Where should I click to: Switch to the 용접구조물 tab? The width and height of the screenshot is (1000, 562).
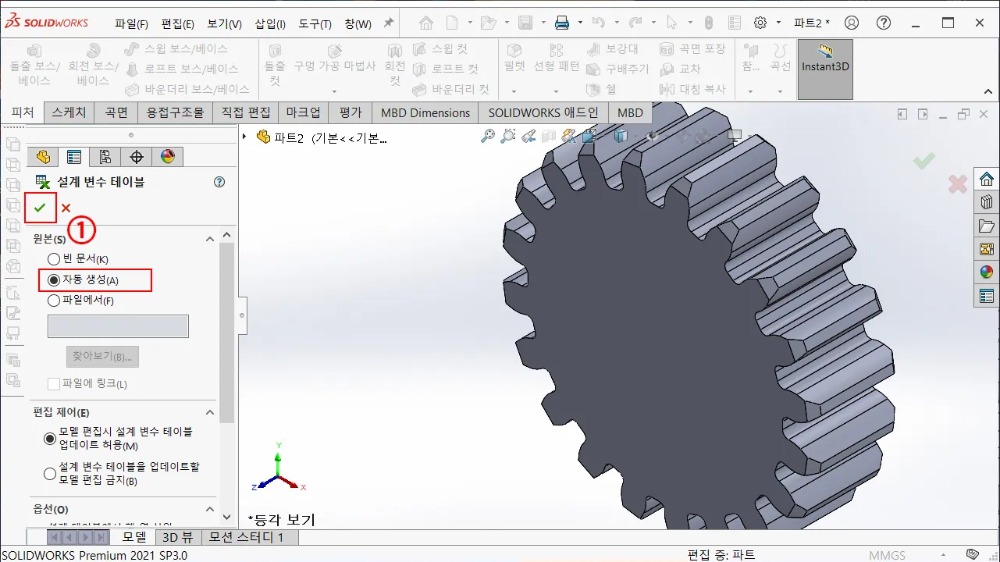175,112
